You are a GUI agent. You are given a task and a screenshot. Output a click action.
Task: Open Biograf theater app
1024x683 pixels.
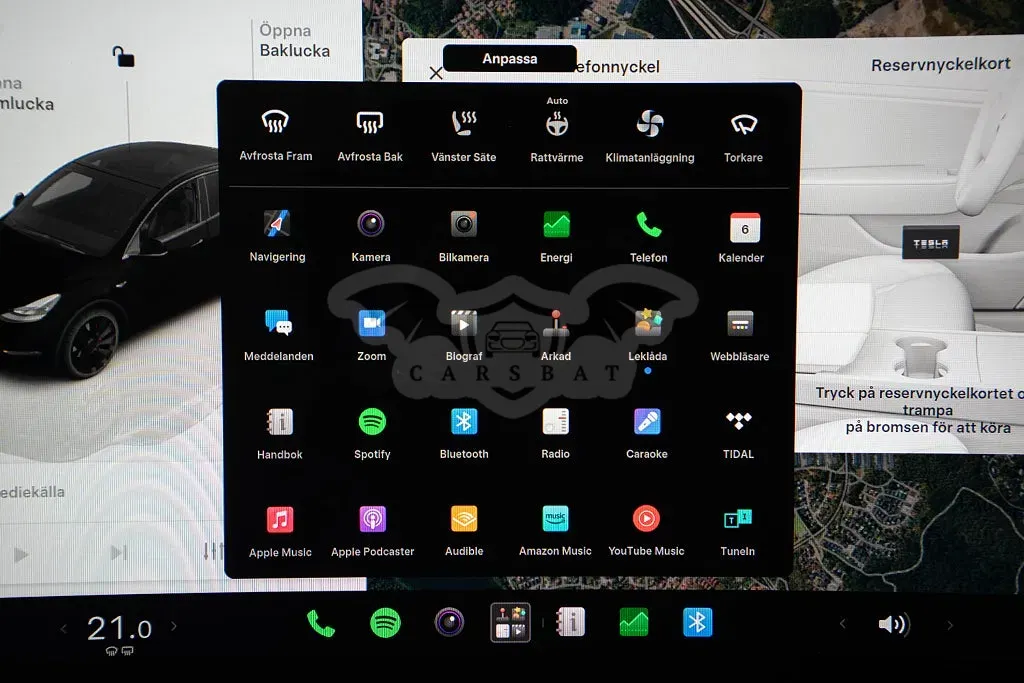point(464,335)
